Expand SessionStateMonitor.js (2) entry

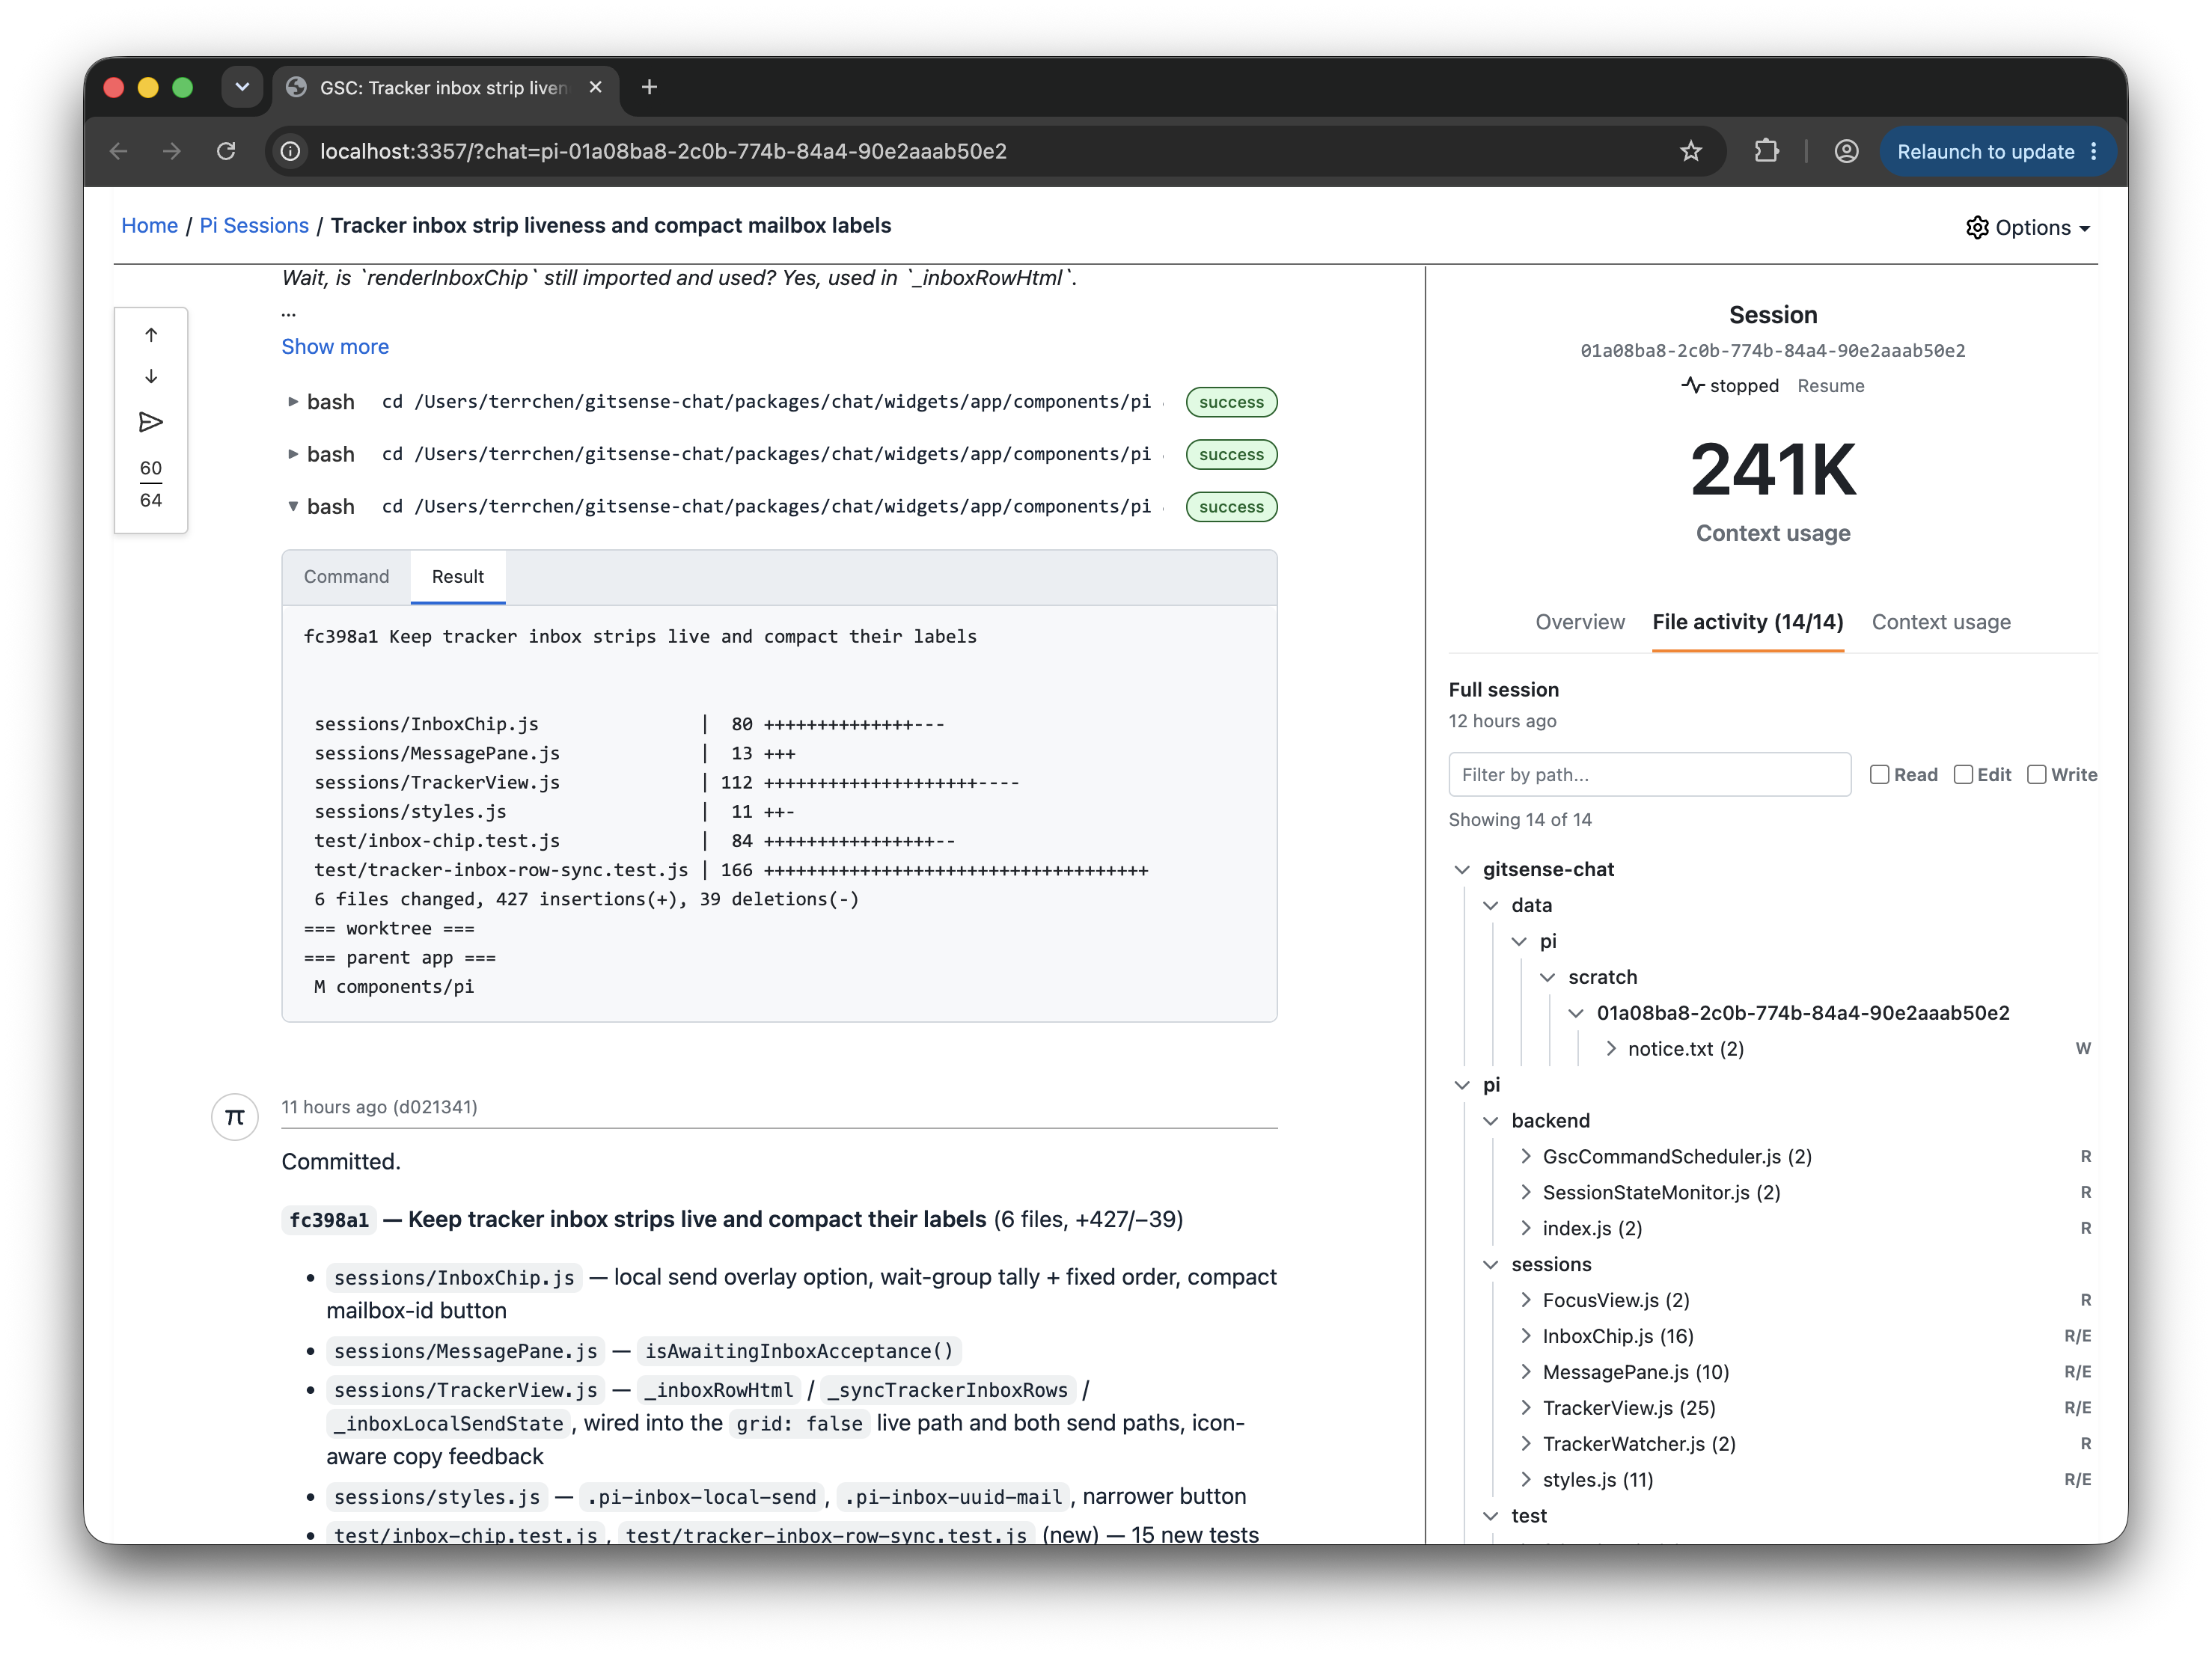1525,1192
